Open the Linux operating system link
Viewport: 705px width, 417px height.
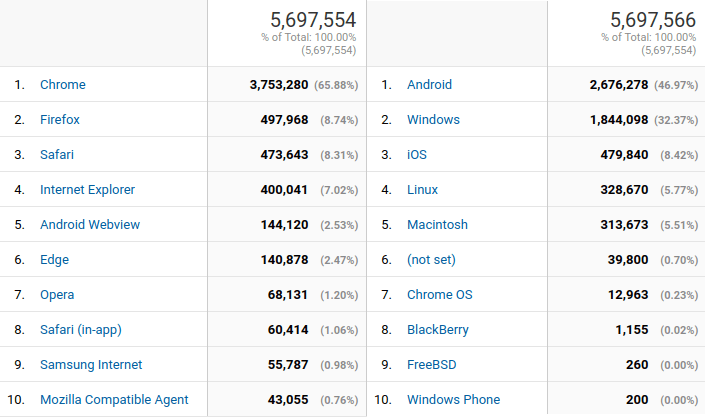[422, 190]
